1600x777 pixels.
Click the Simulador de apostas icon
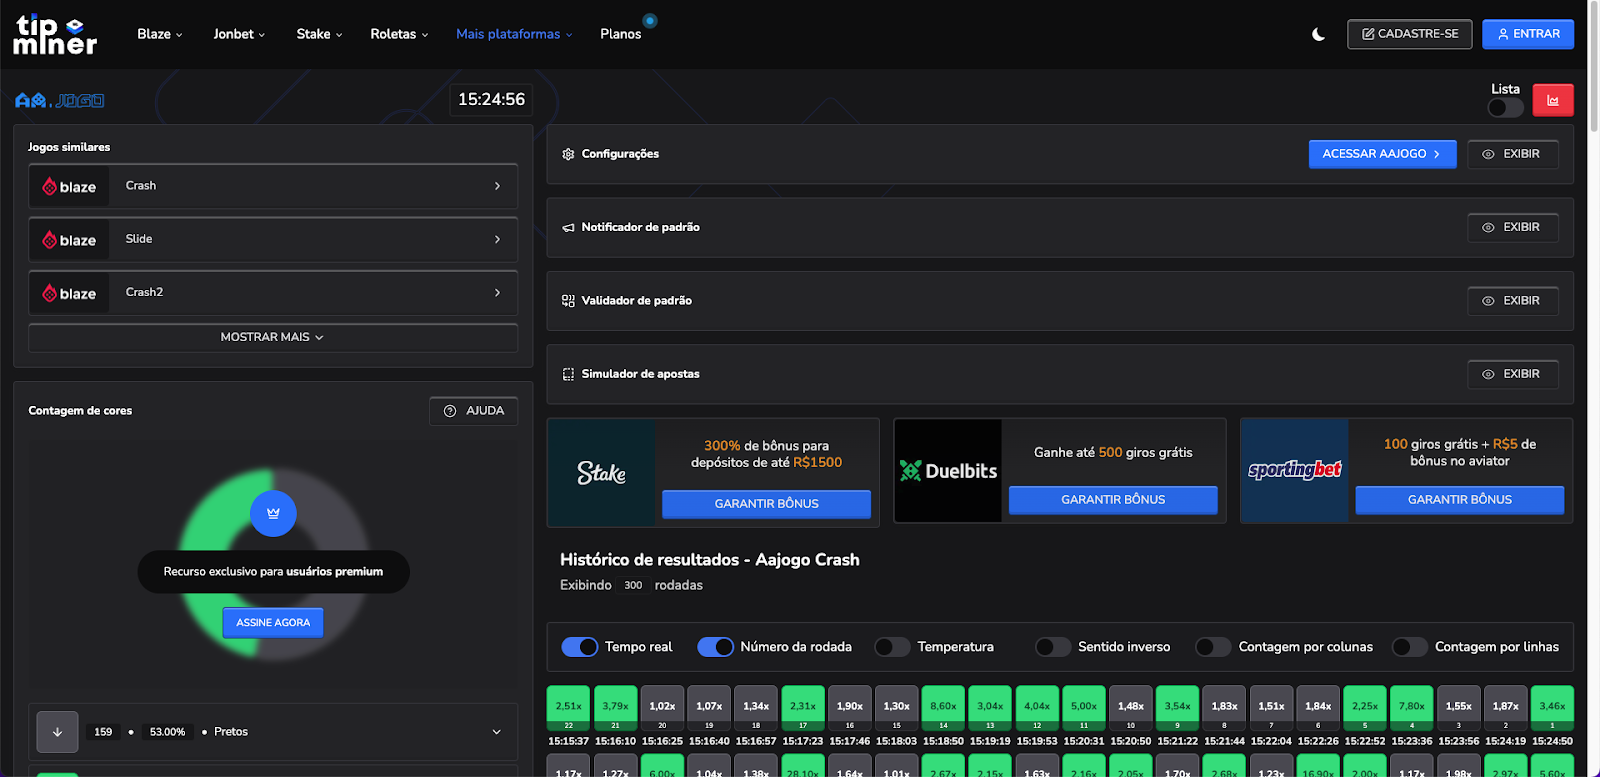568,374
